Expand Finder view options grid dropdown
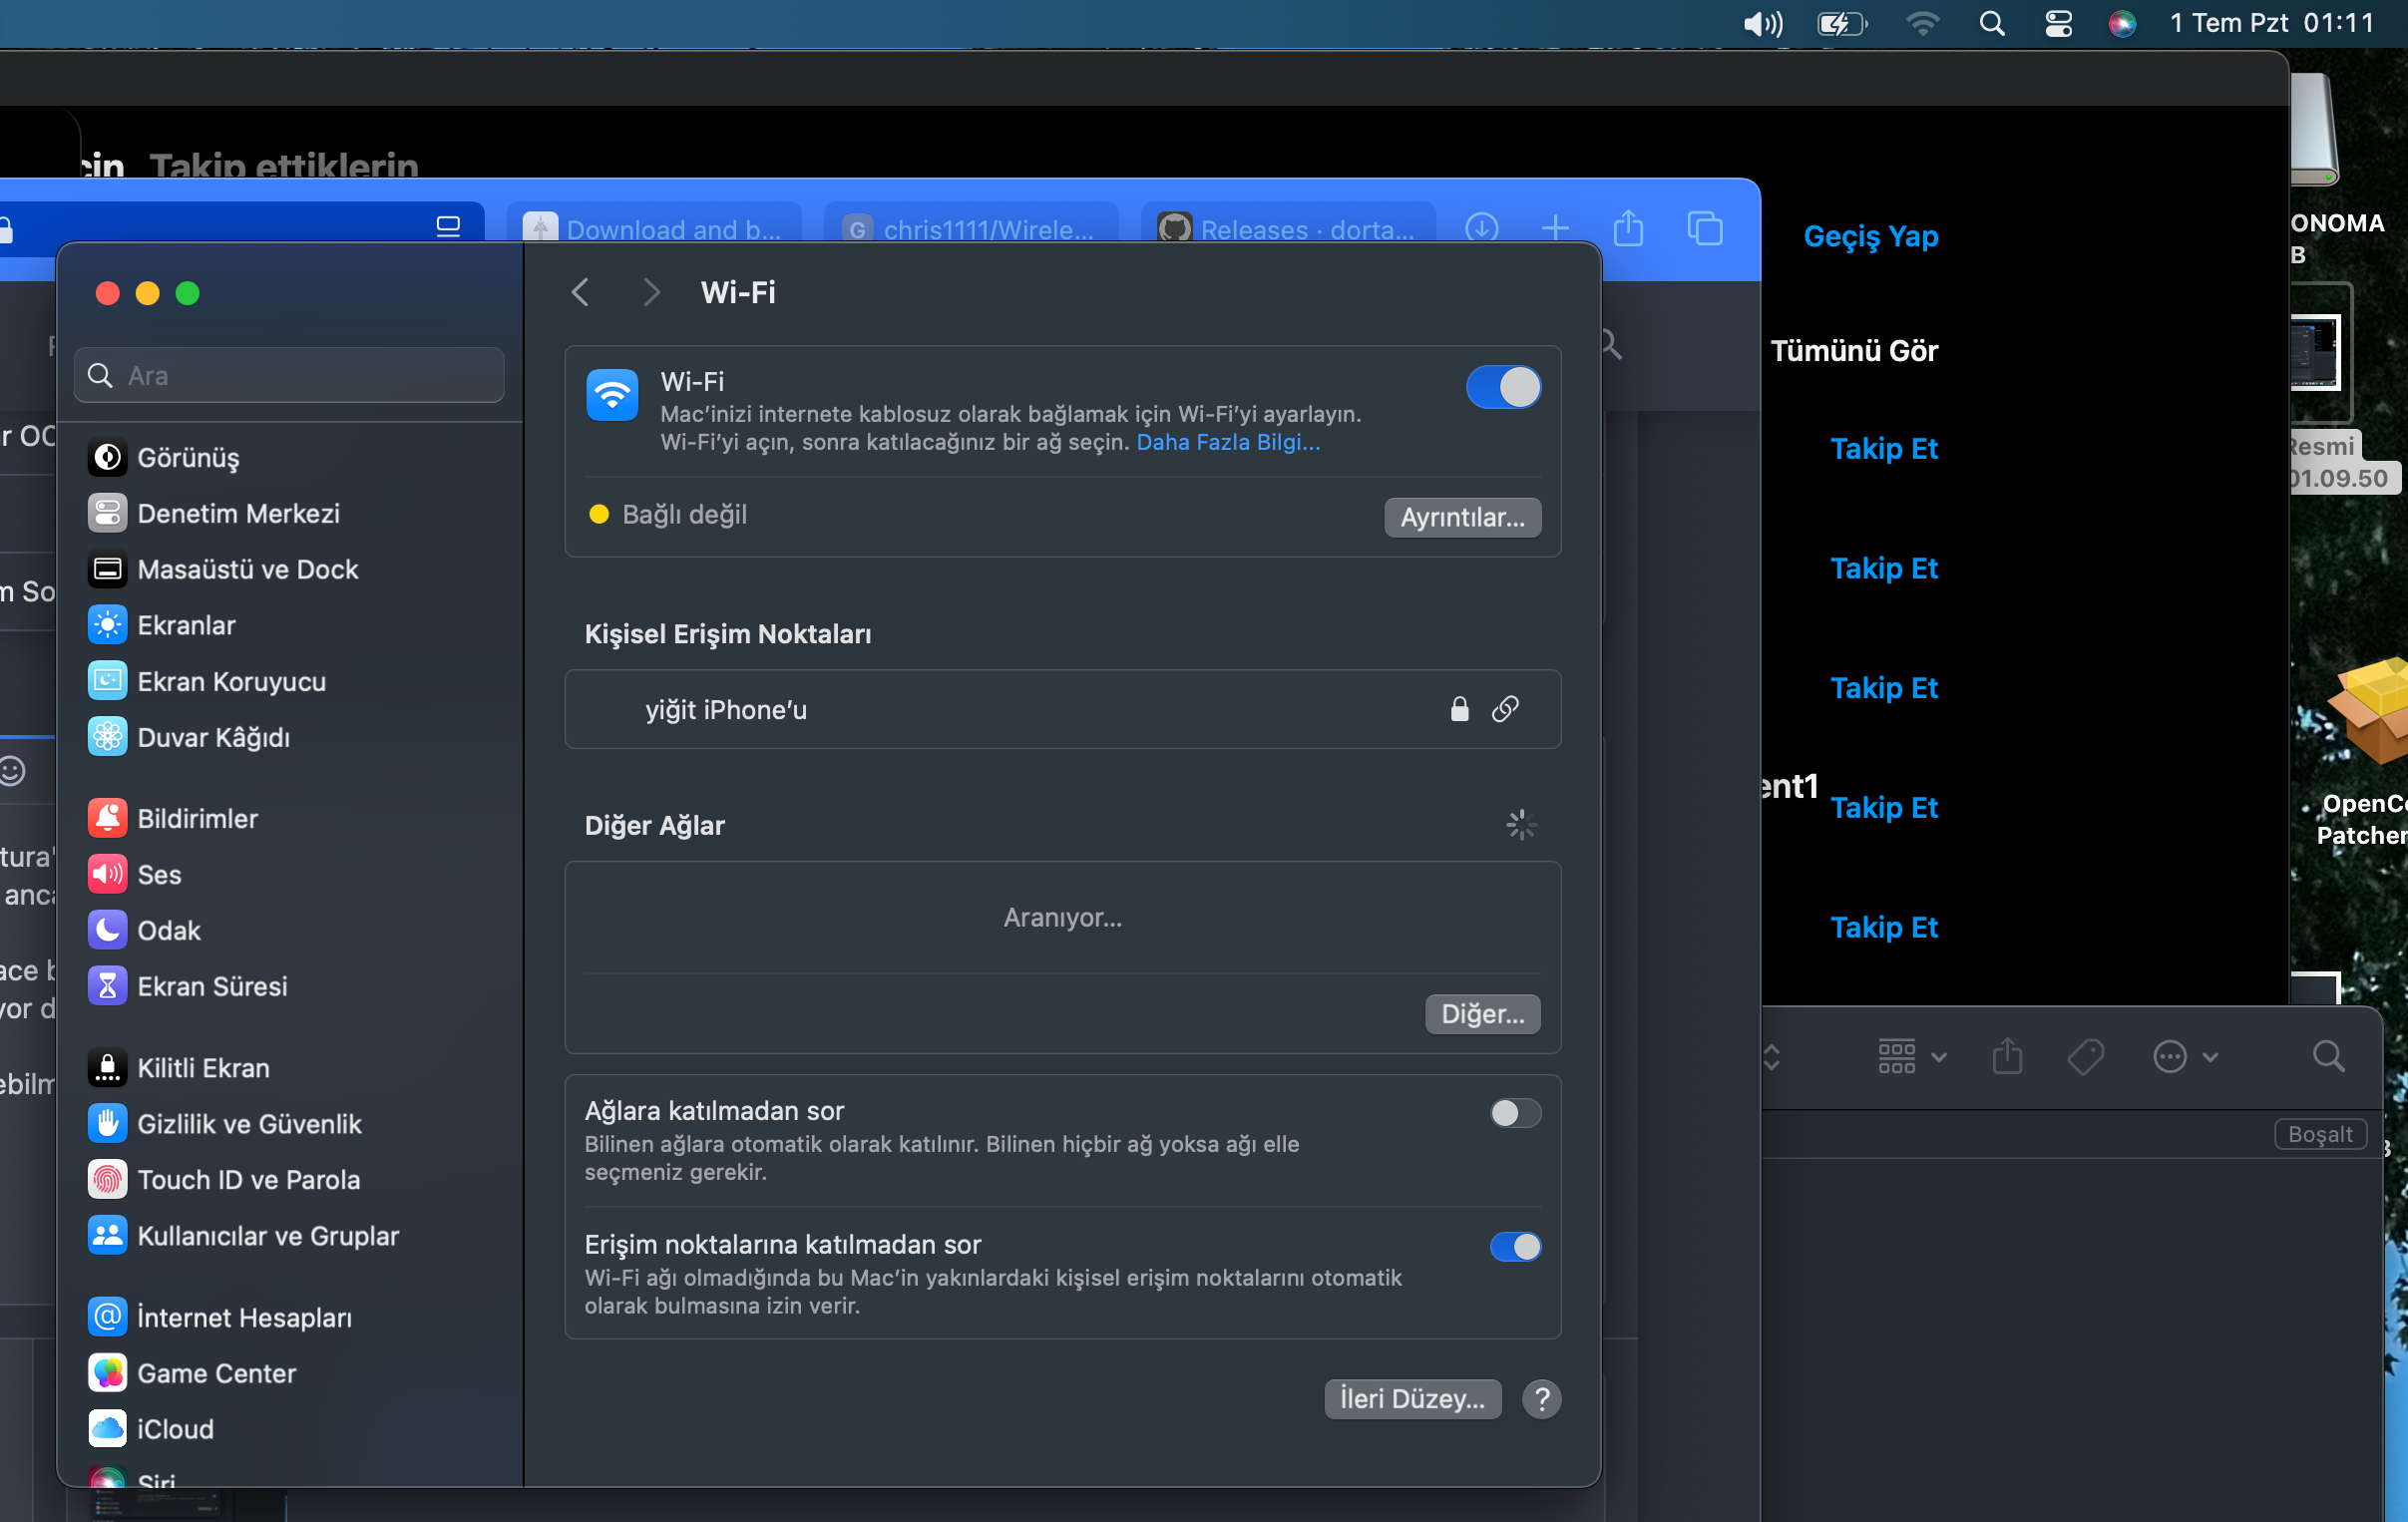This screenshot has height=1522, width=2408. (x=1911, y=1056)
